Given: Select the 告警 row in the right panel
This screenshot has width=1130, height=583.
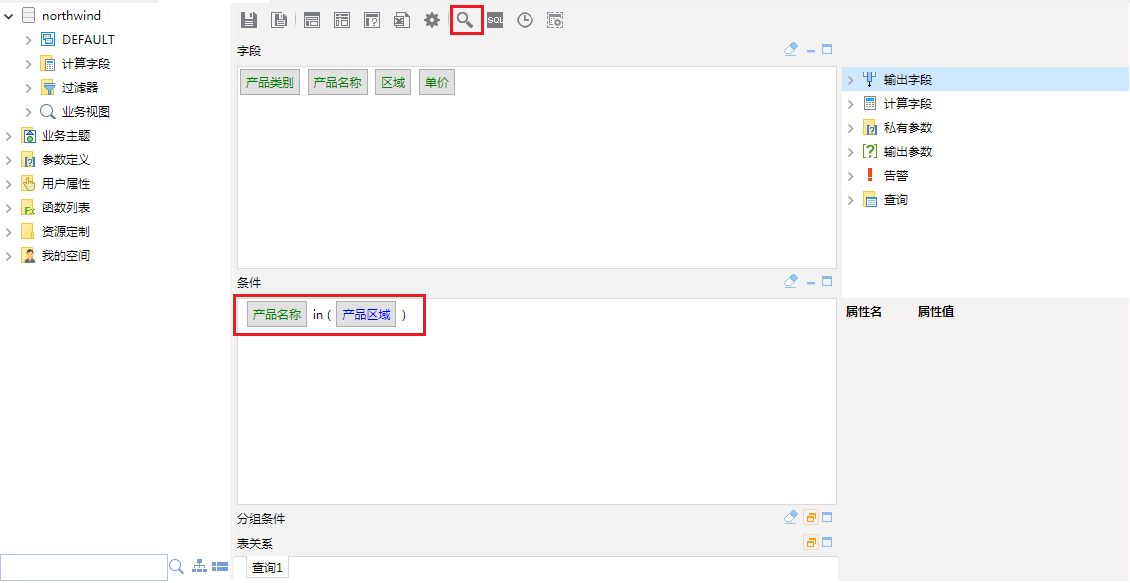Looking at the screenshot, I should click(x=986, y=176).
